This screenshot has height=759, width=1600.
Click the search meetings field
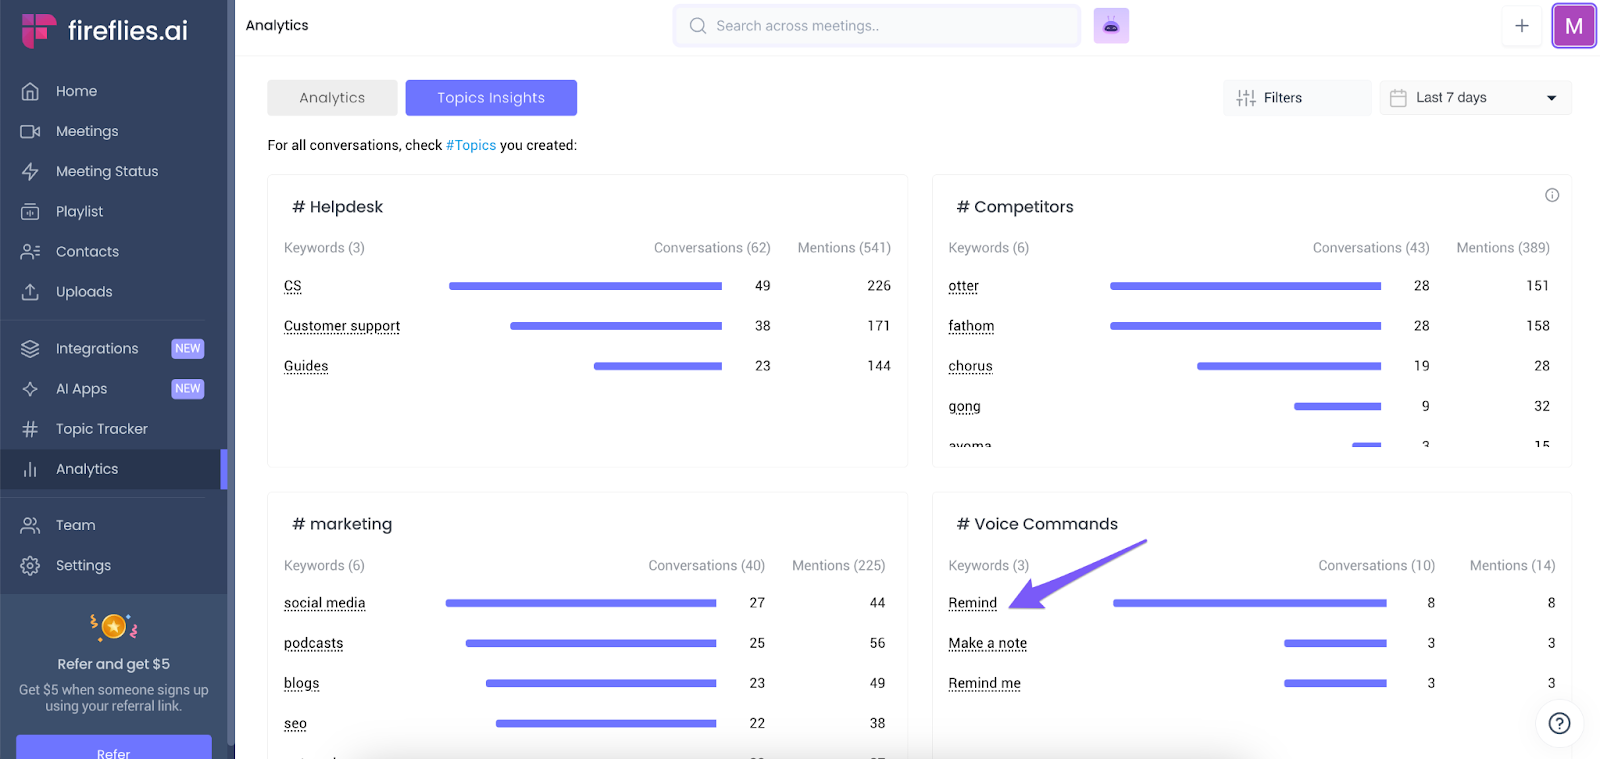point(877,26)
